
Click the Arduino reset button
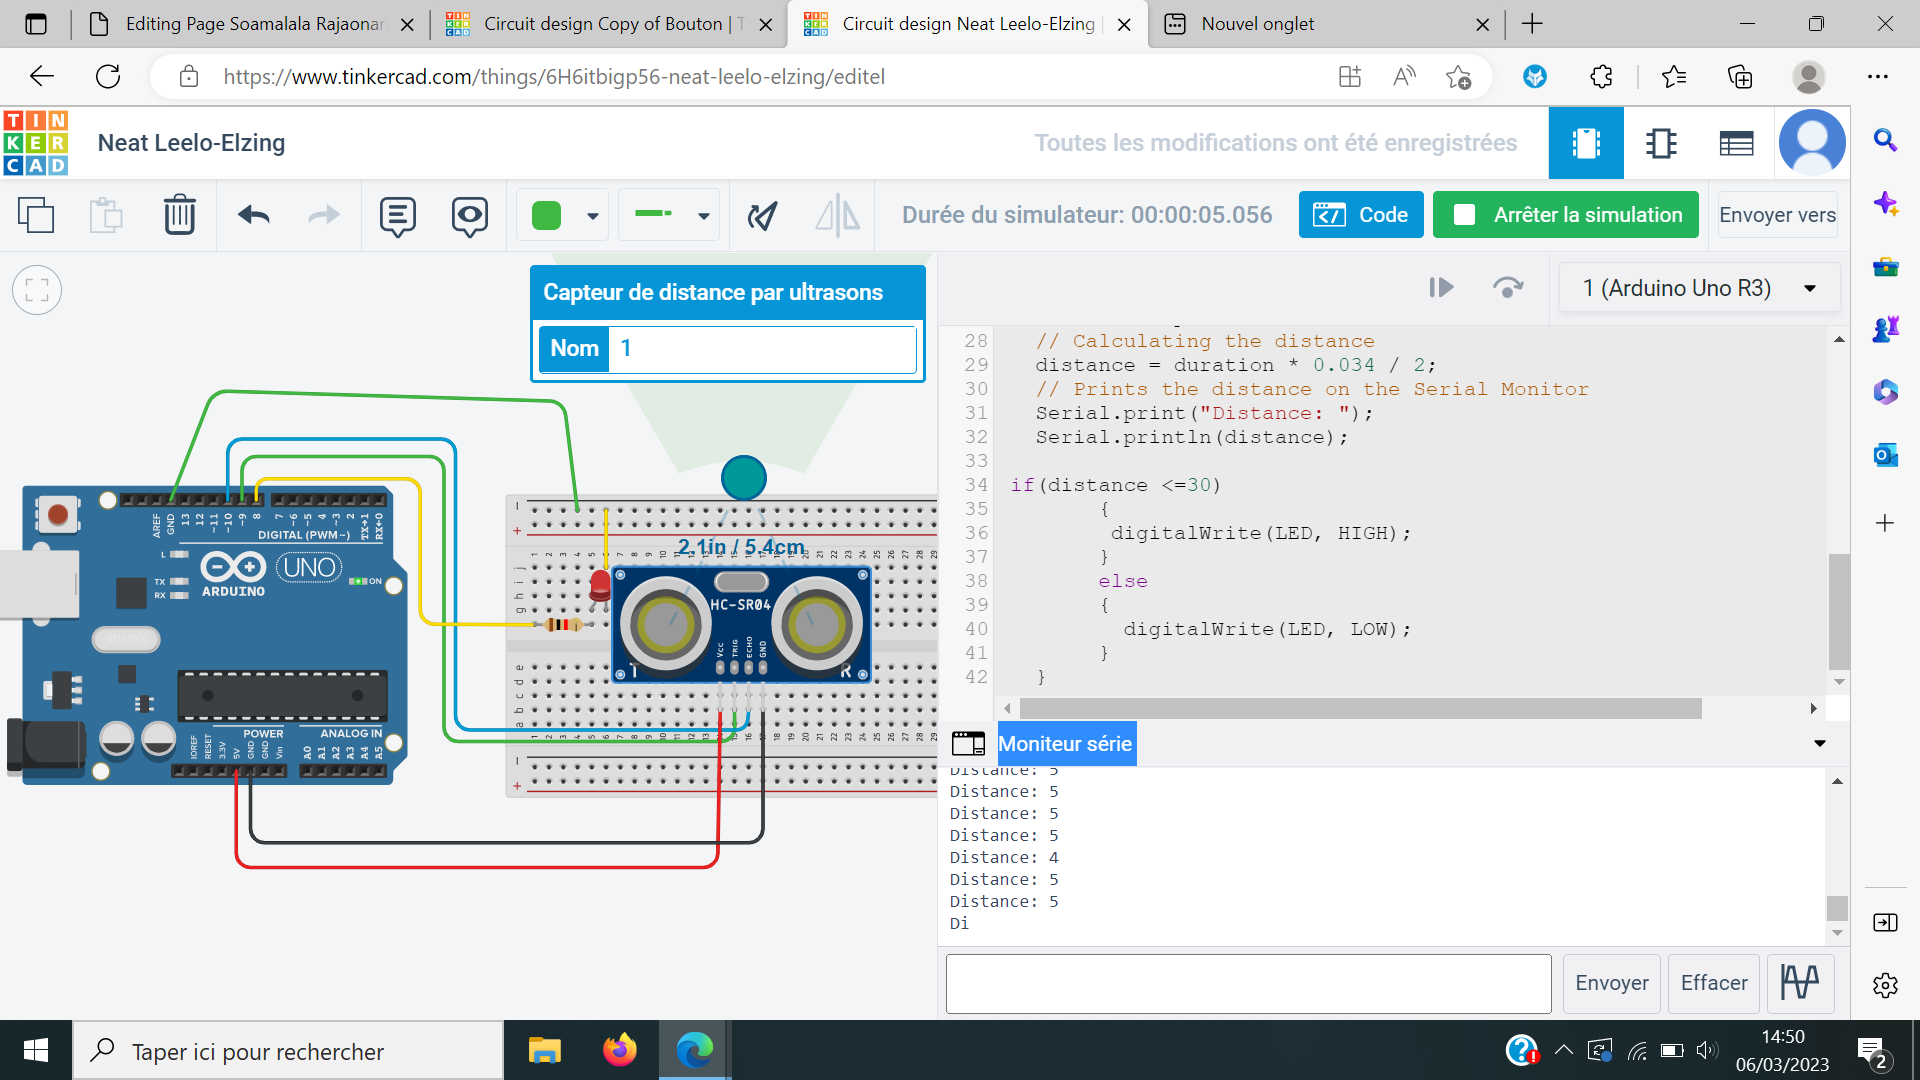(x=58, y=514)
